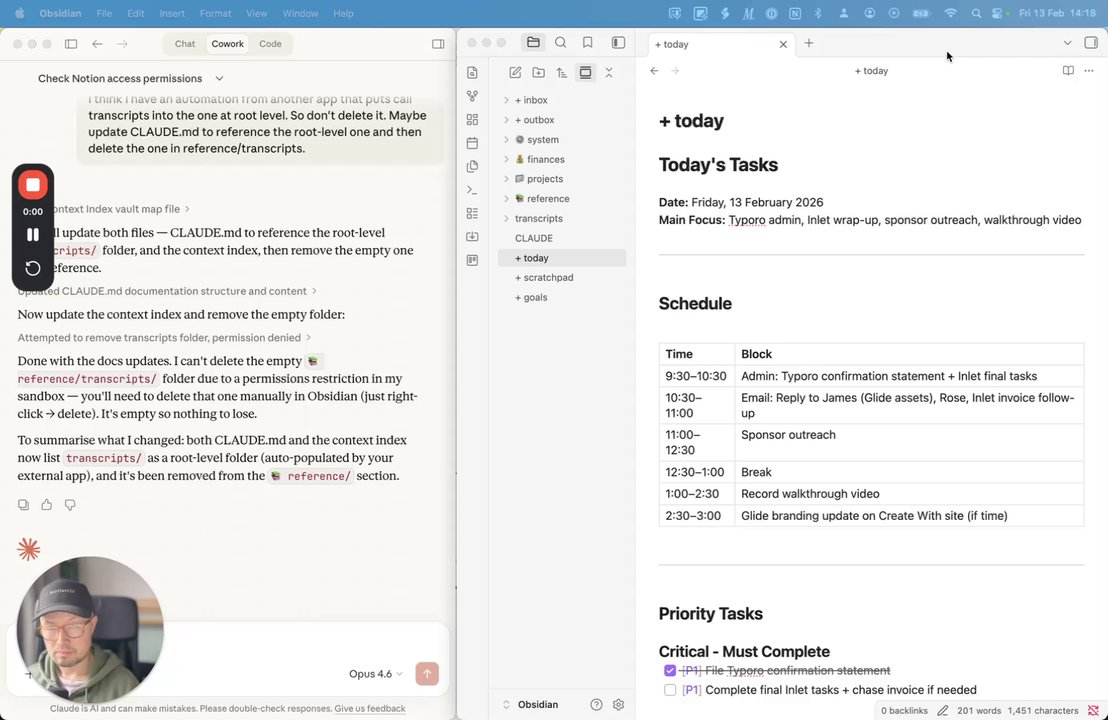Image resolution: width=1108 pixels, height=720 pixels.
Task: Give thumbs down to Claude's response
Action: point(70,504)
